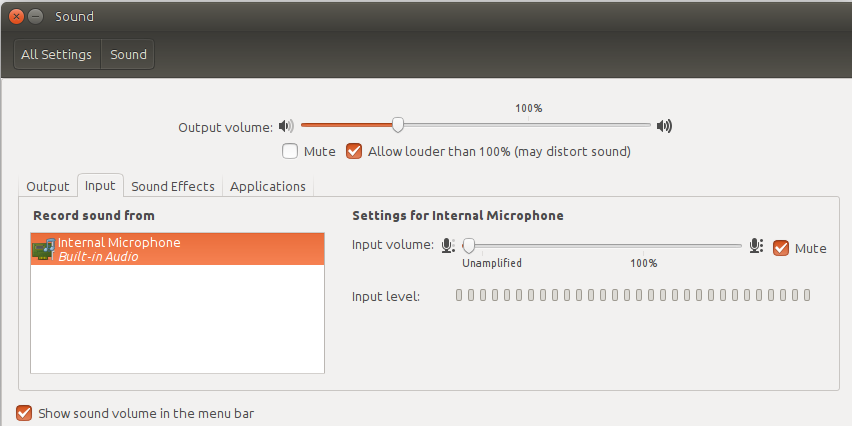Click the loud output volume speaker icon
Viewport: 852px width, 426px height.
[664, 126]
